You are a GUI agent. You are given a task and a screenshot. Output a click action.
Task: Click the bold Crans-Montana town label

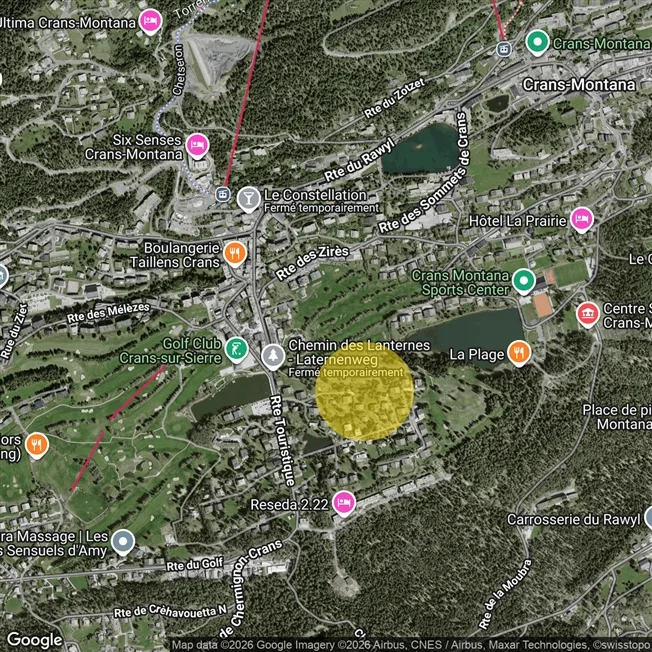[579, 85]
